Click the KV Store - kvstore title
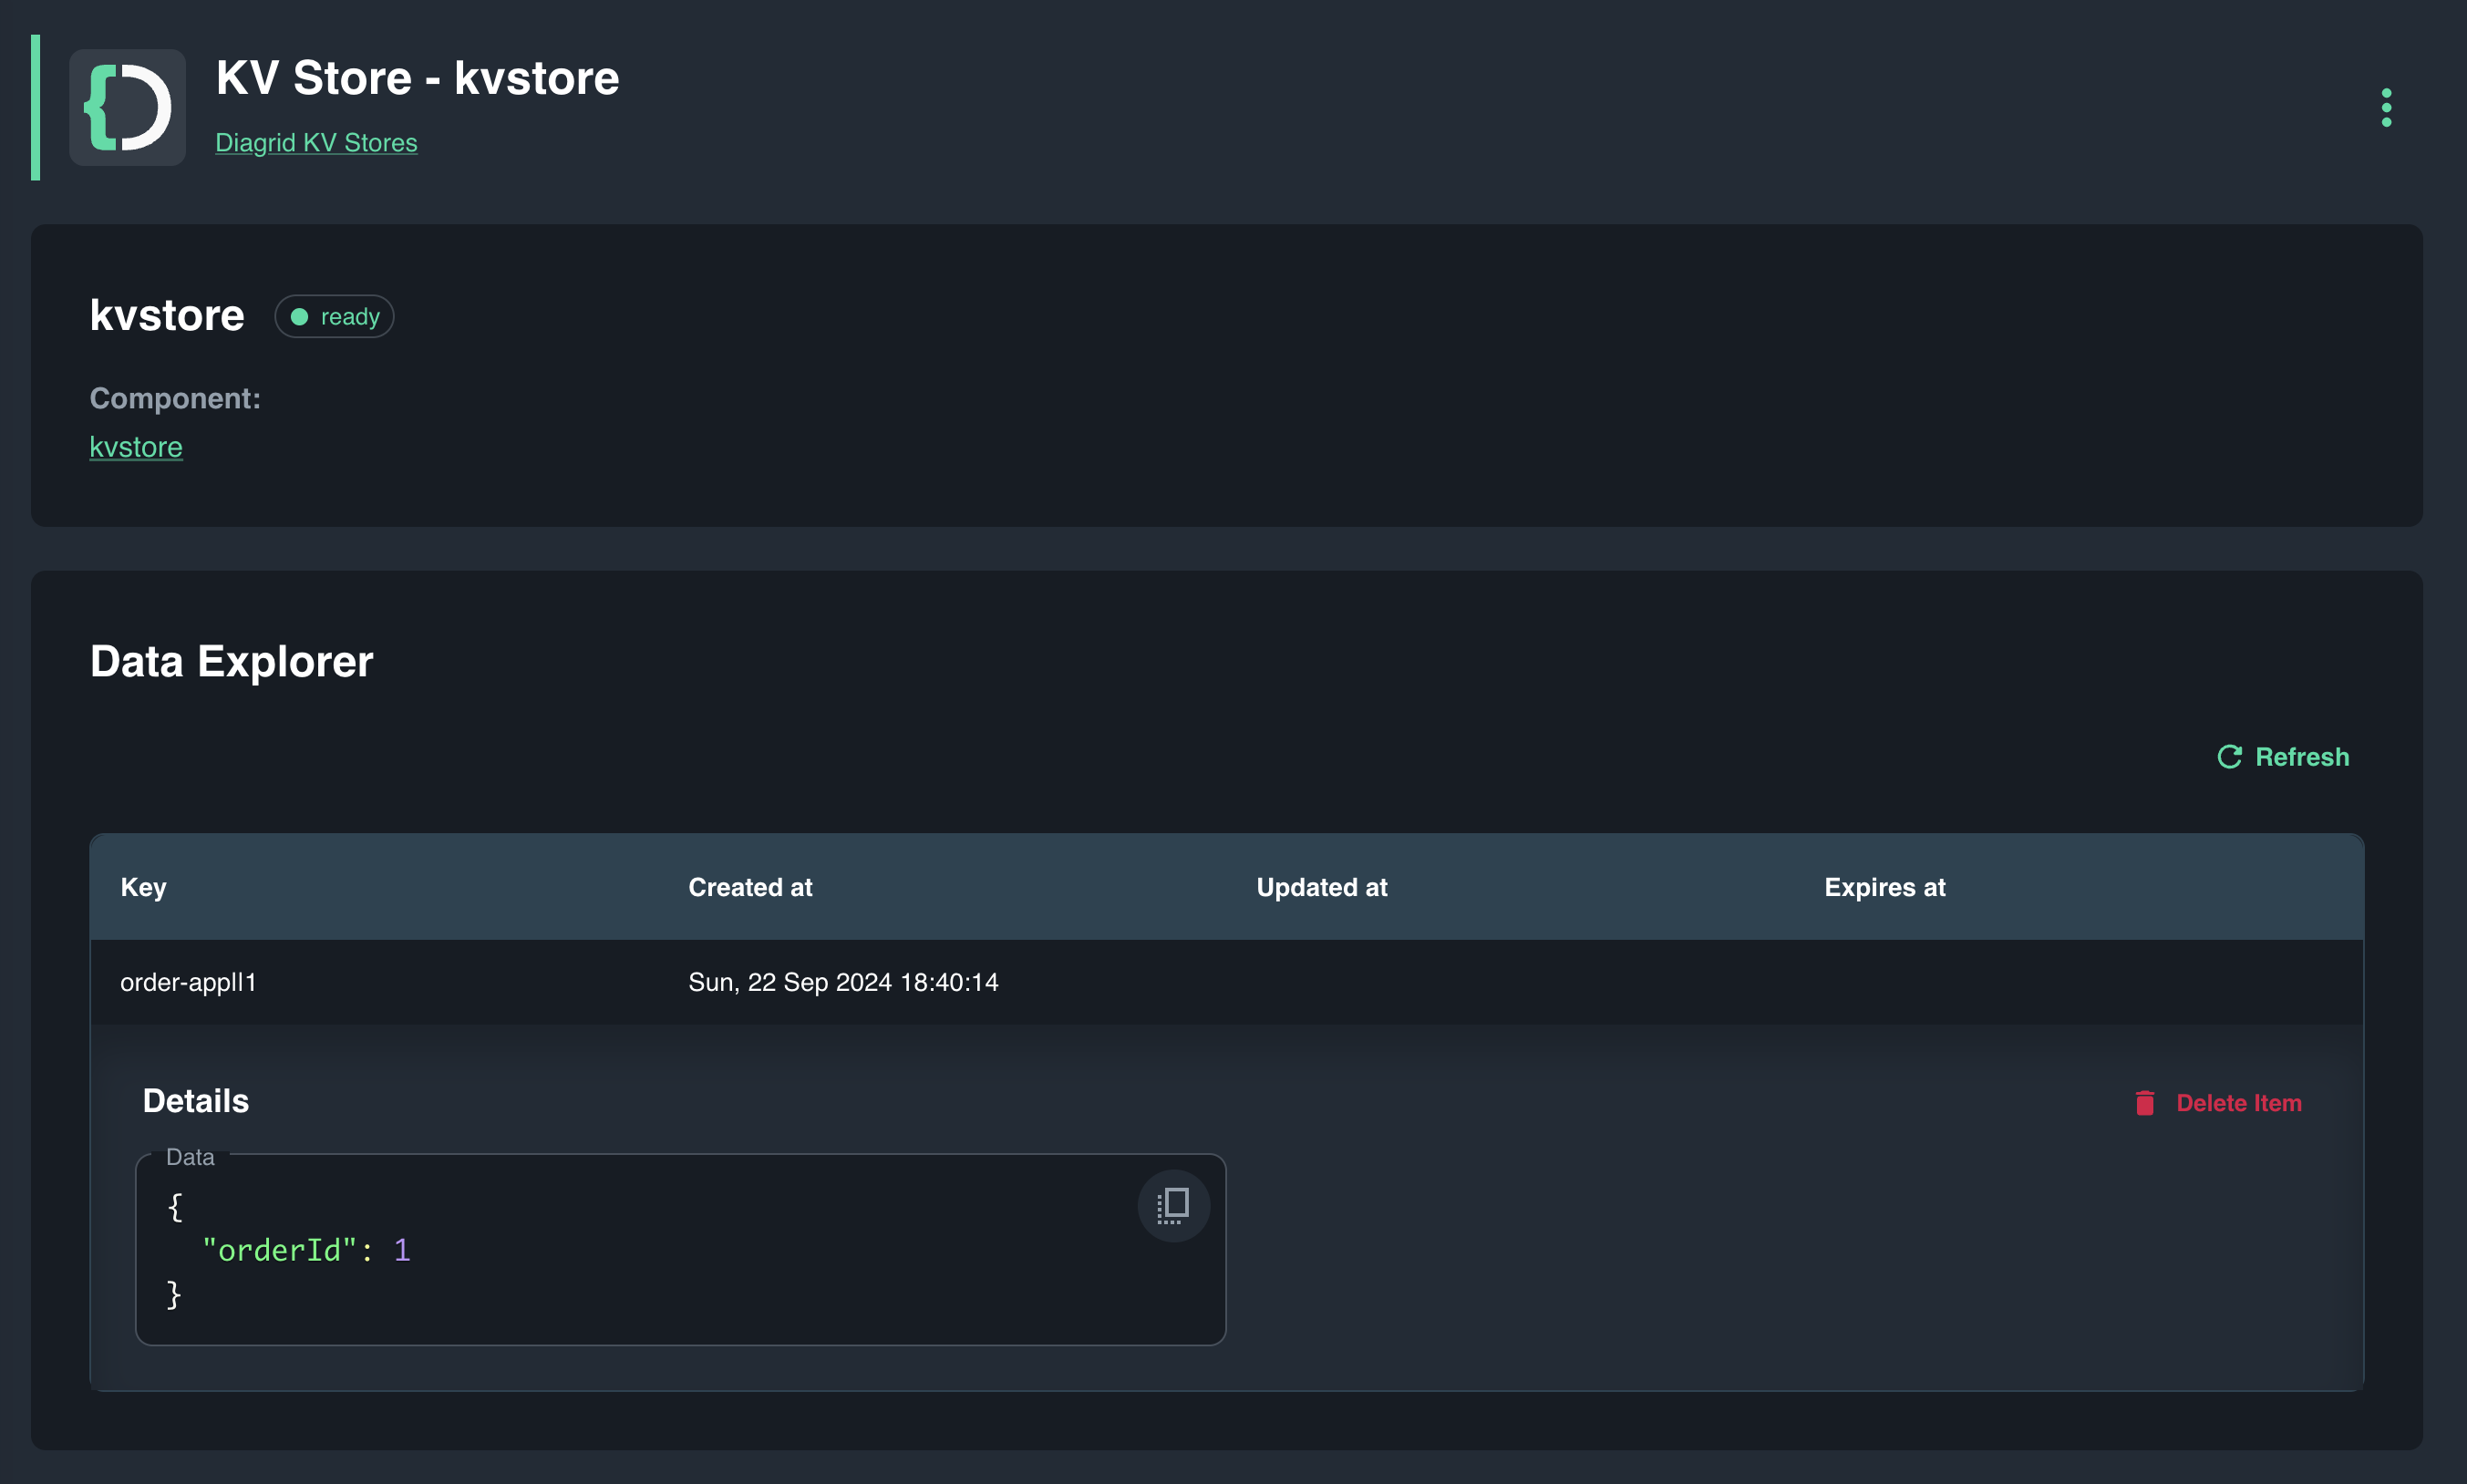 pos(418,78)
